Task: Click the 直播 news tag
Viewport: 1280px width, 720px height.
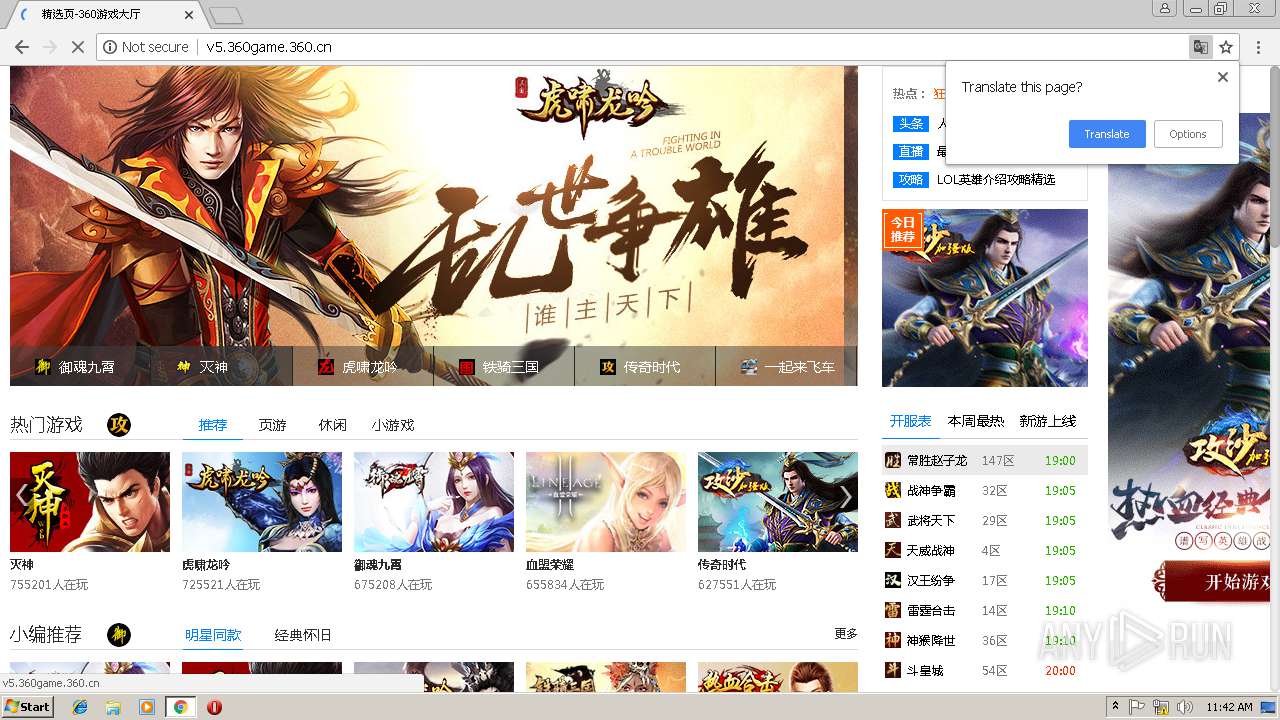Action: pos(911,152)
